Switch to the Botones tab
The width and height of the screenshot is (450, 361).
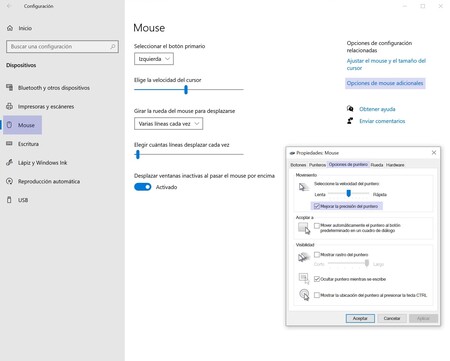coord(298,165)
